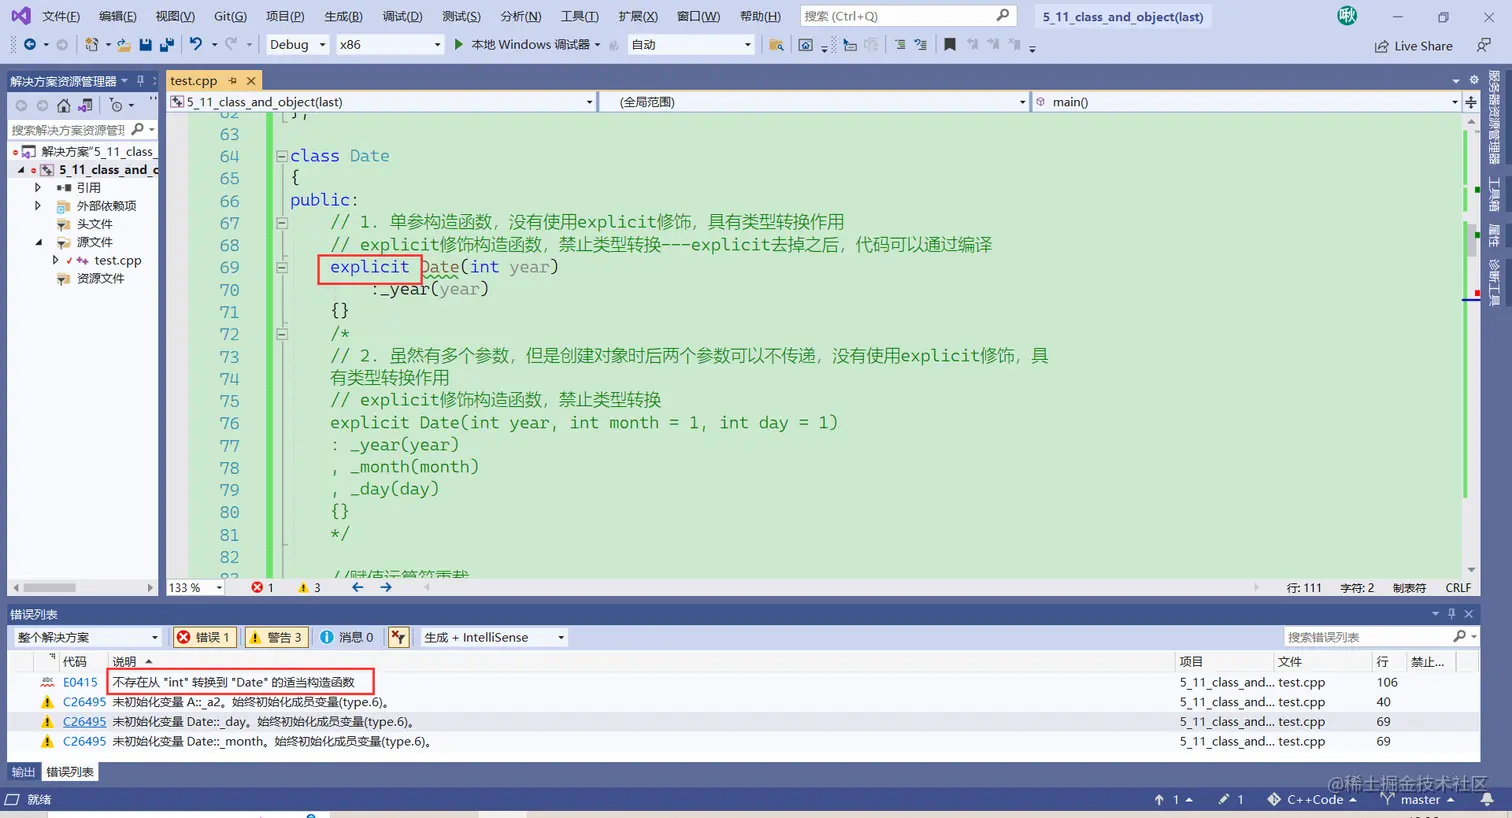Select the External Dependencies (外部依赖项) node
This screenshot has height=818, width=1512.
click(106, 206)
